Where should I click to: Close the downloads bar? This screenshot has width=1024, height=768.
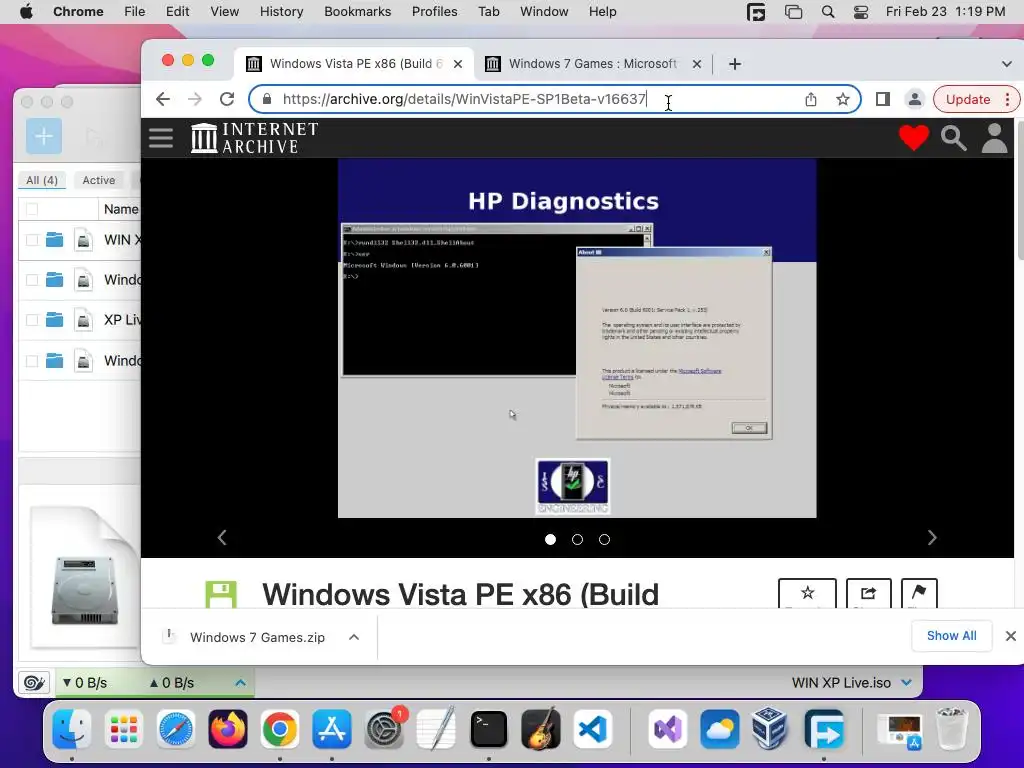tap(1010, 636)
